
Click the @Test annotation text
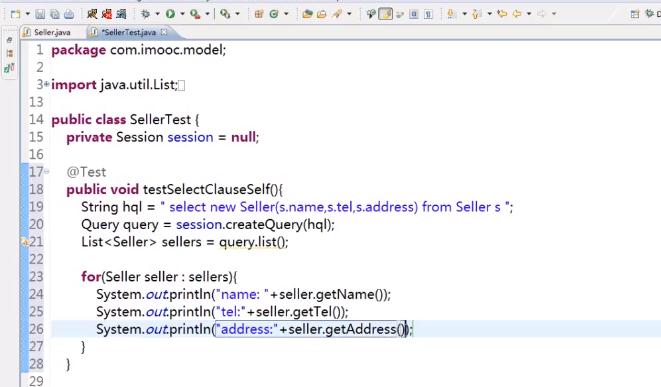(x=86, y=172)
